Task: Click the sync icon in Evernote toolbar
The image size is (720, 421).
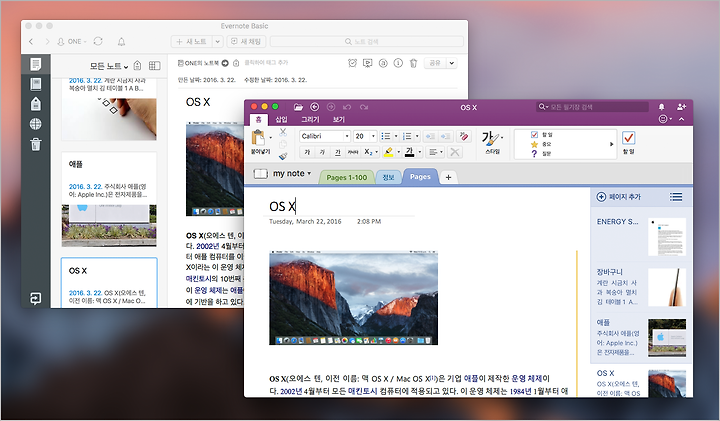Action: tap(98, 41)
